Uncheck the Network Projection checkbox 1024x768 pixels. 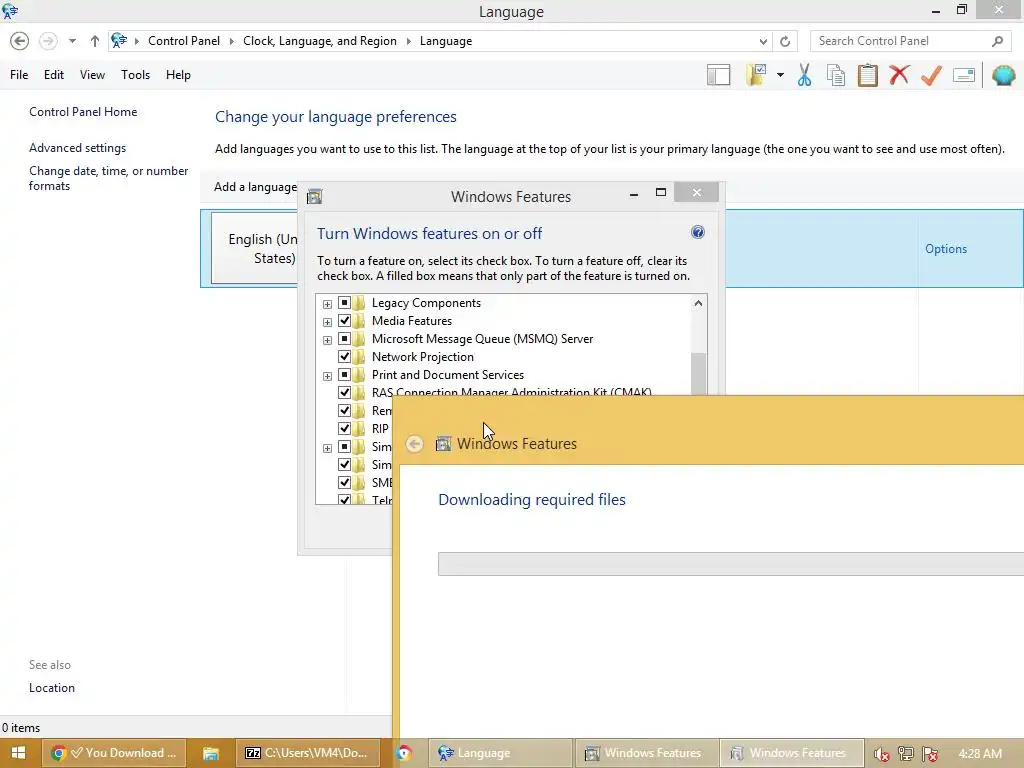pyautogui.click(x=344, y=357)
